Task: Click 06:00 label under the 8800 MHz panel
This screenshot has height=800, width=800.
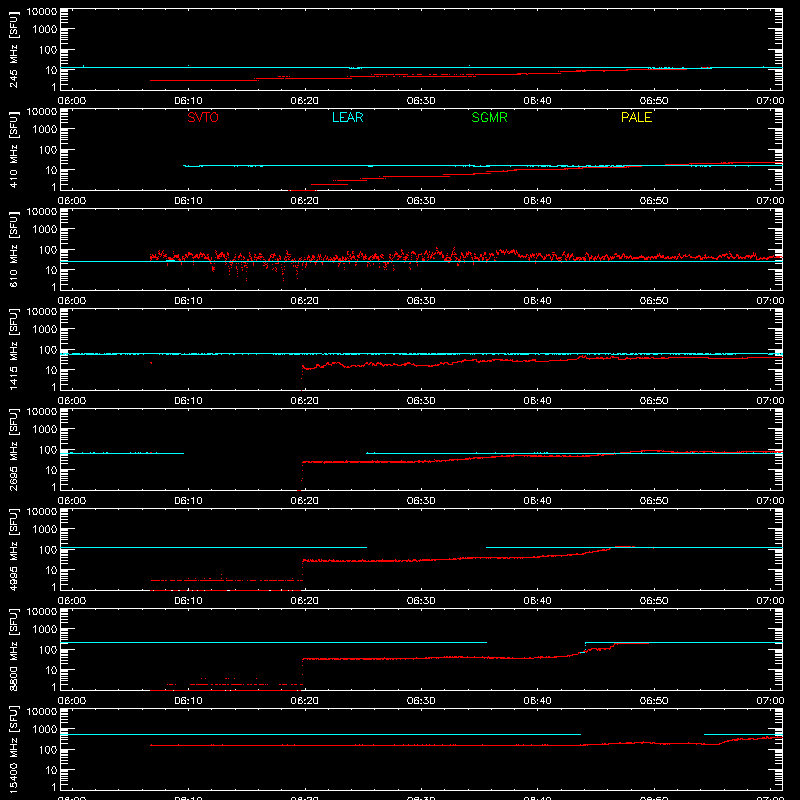Action: tap(72, 701)
